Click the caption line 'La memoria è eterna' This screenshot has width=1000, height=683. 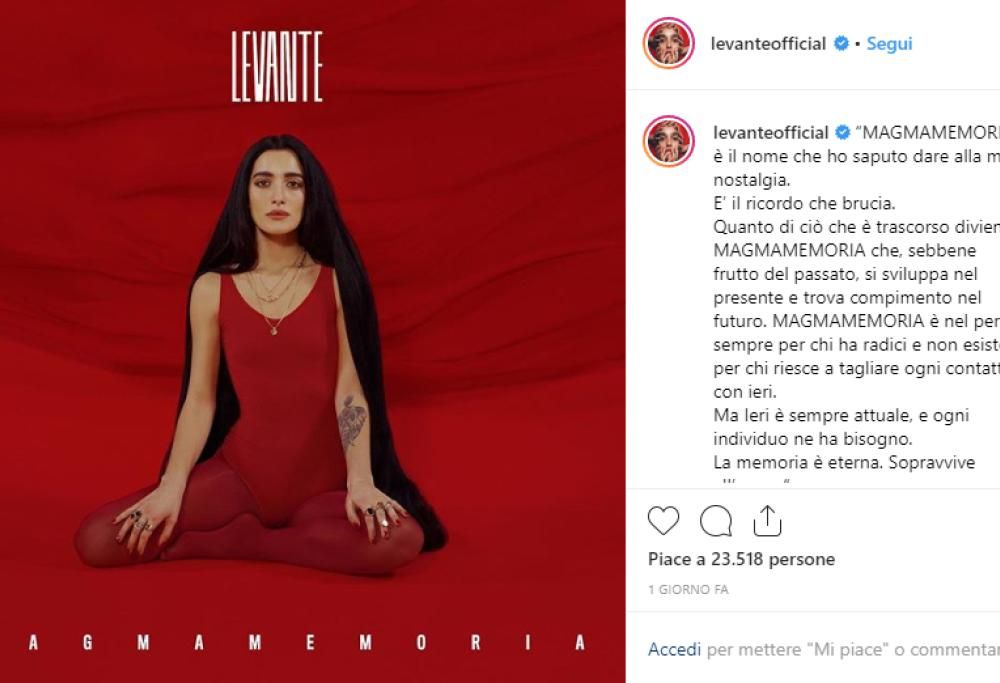point(844,462)
